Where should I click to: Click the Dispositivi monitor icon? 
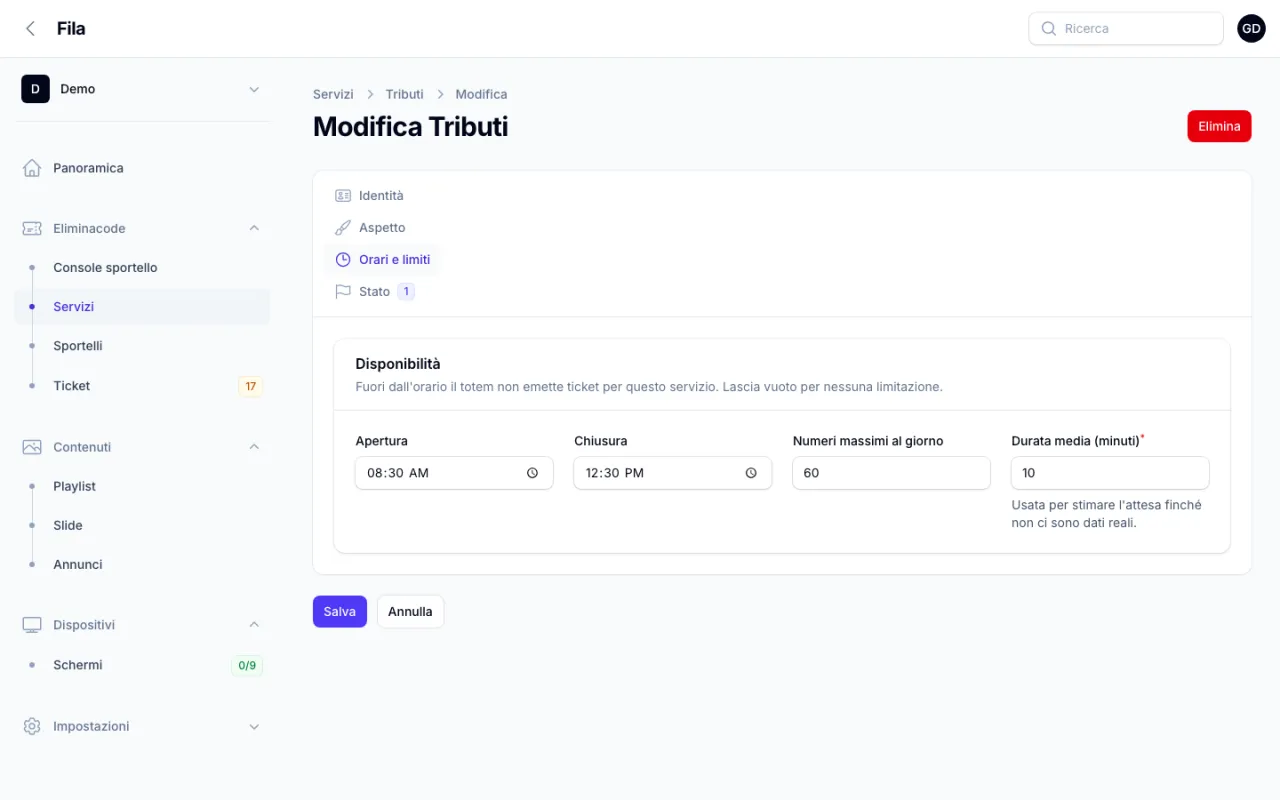pos(32,625)
